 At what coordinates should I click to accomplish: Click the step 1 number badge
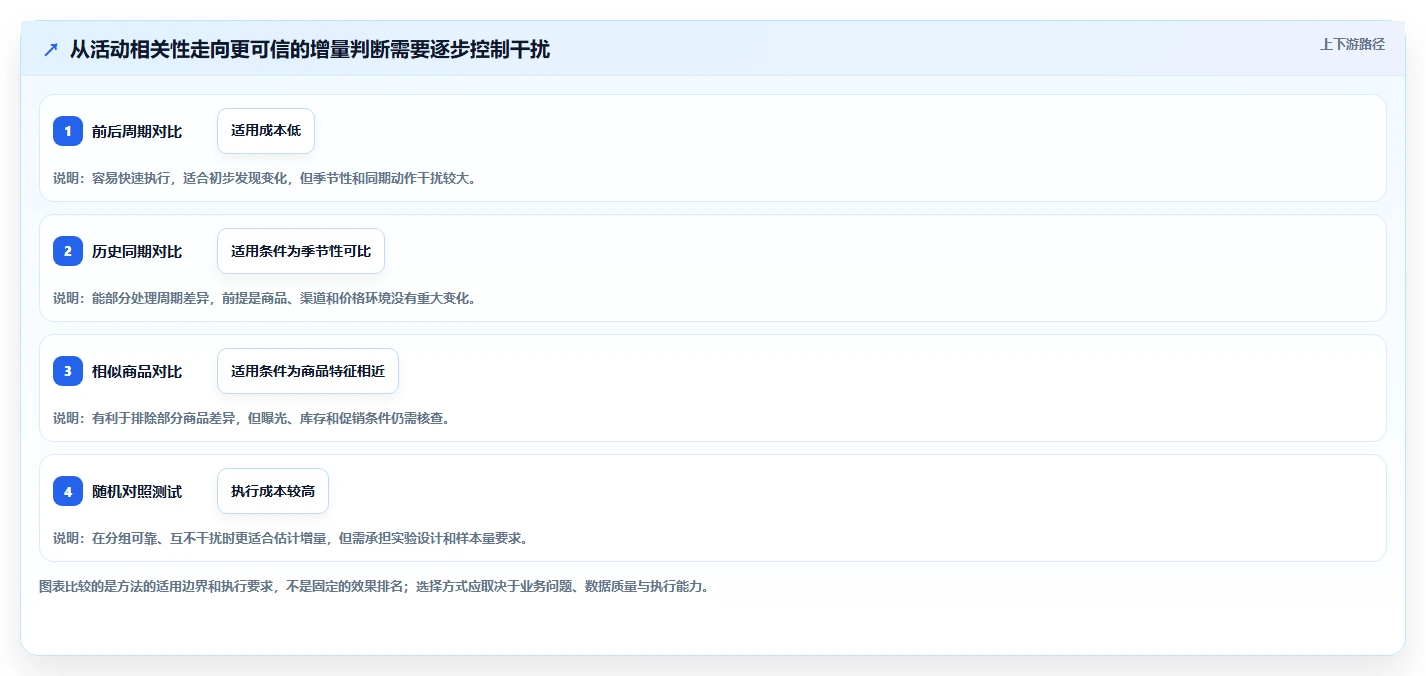68,131
